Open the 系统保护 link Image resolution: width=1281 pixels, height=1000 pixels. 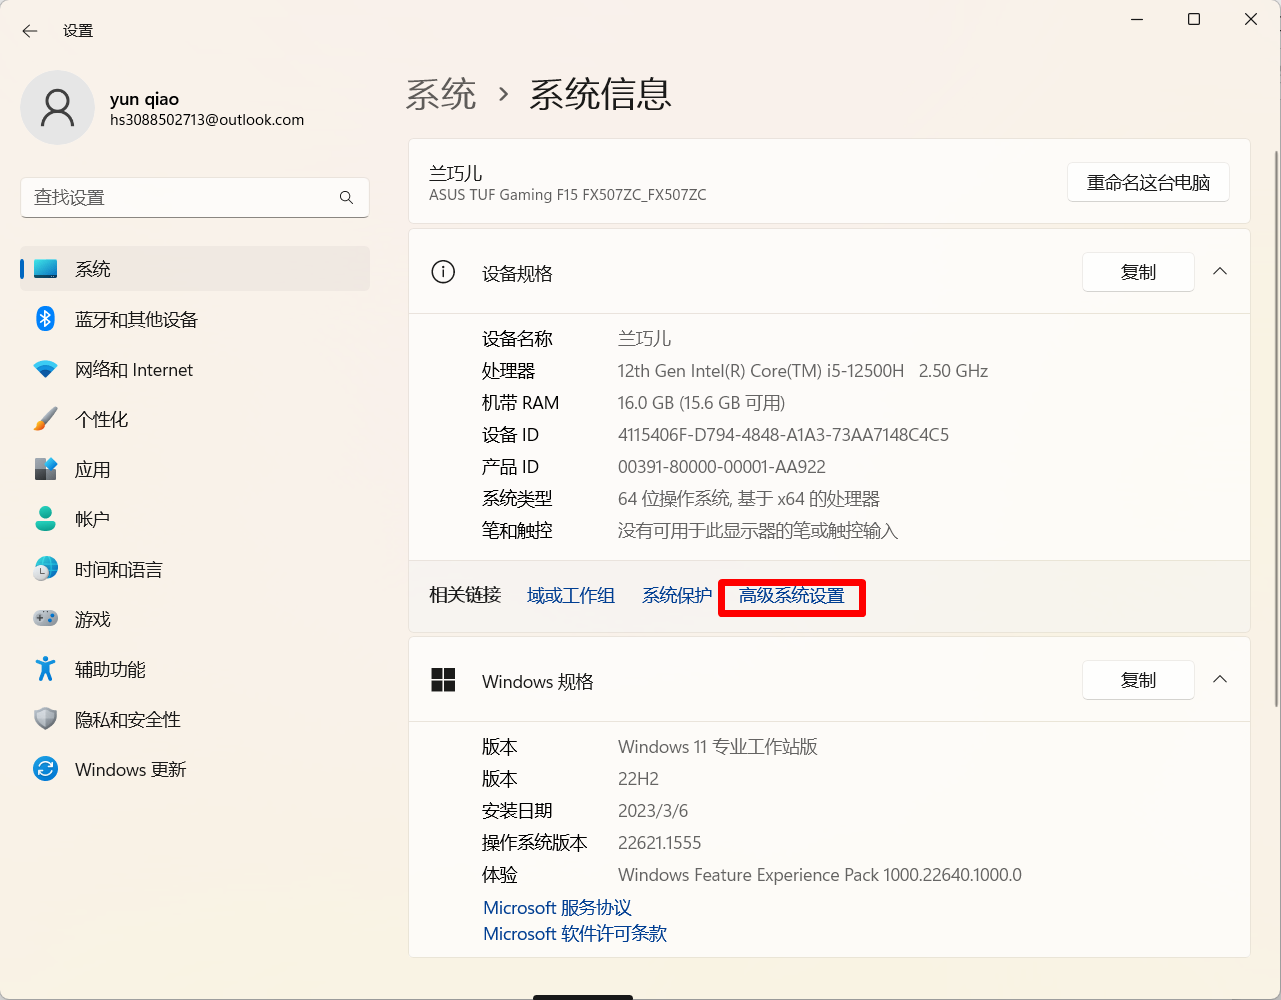click(x=677, y=596)
